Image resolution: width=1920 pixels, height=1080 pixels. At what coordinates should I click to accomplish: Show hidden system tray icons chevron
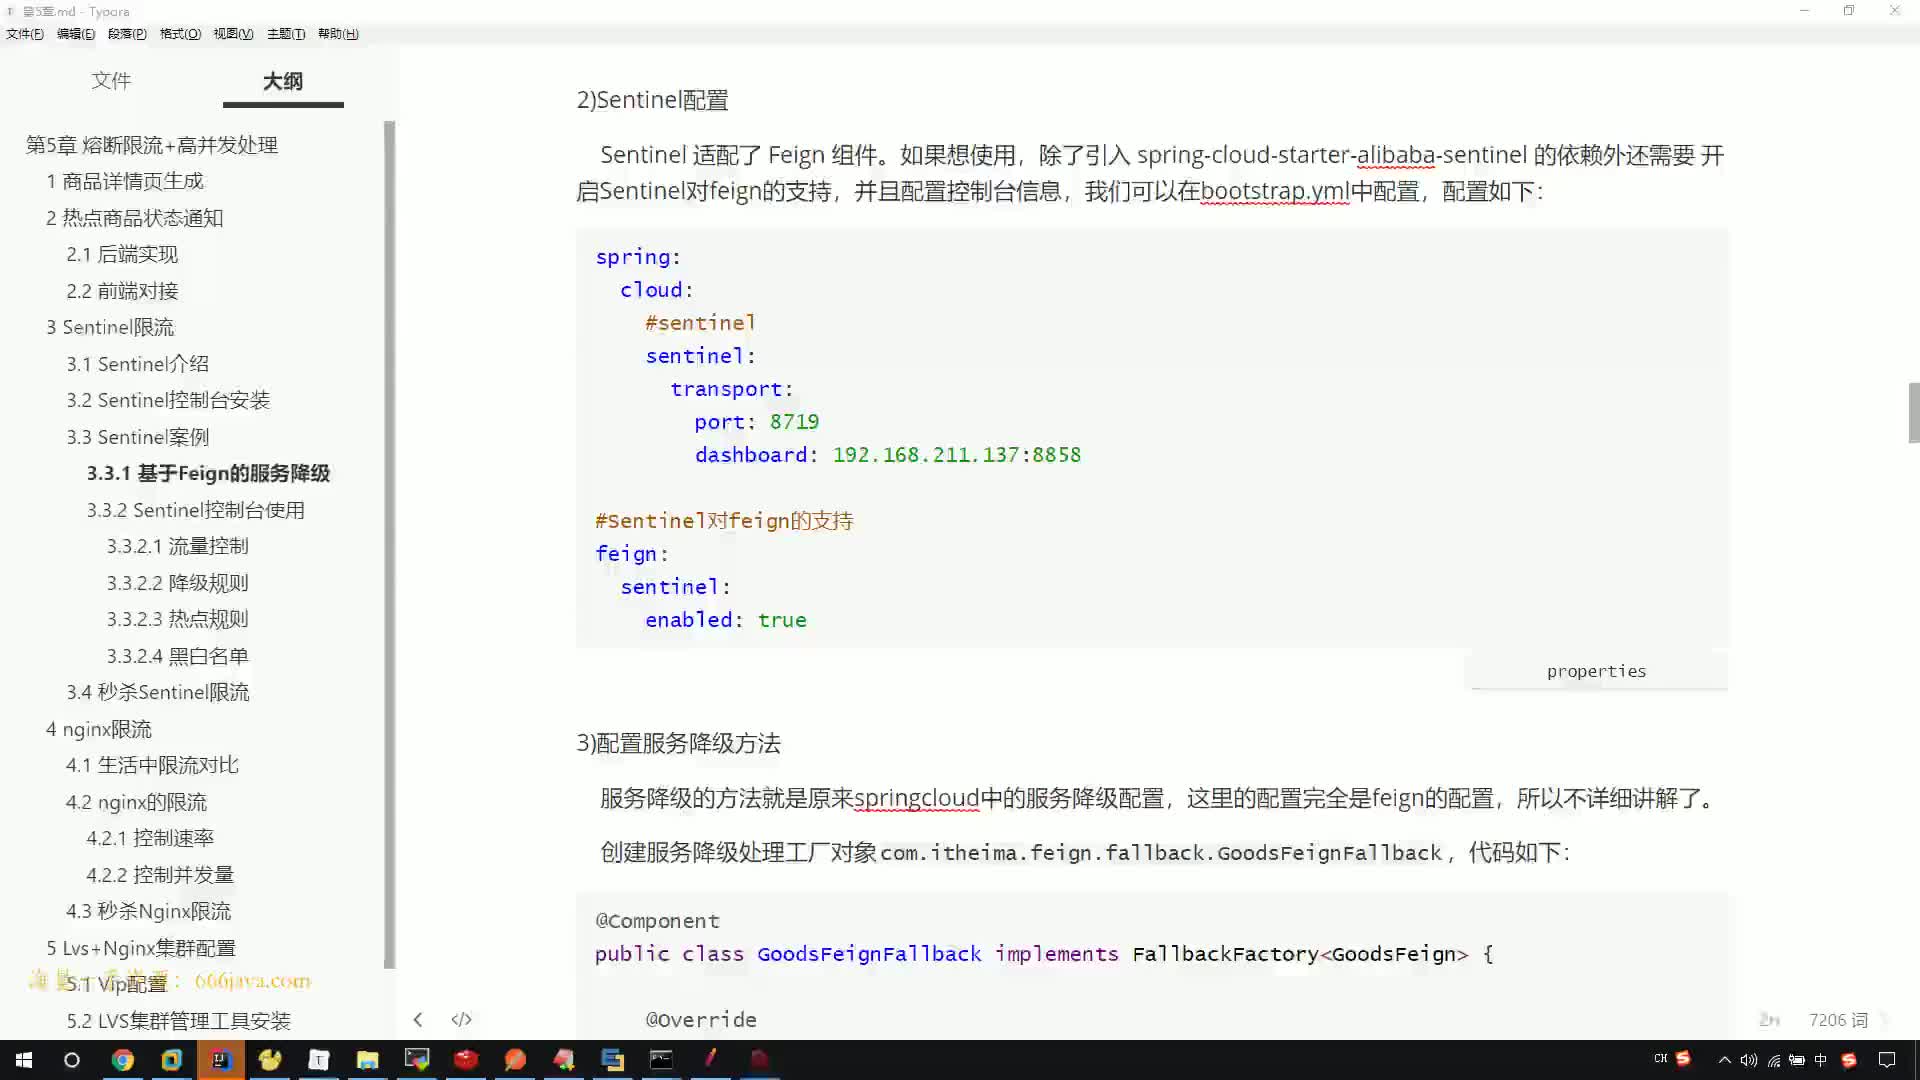pyautogui.click(x=1724, y=1060)
